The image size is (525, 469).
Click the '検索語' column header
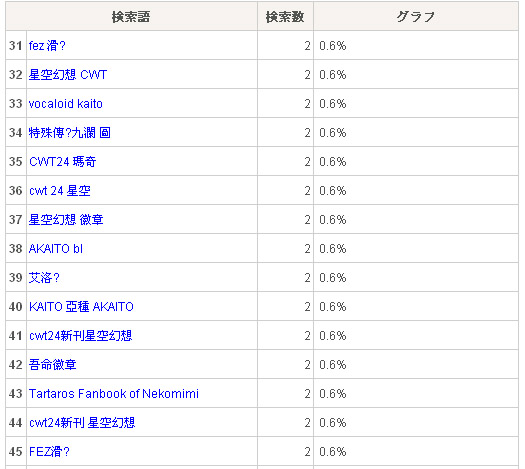pos(131,17)
